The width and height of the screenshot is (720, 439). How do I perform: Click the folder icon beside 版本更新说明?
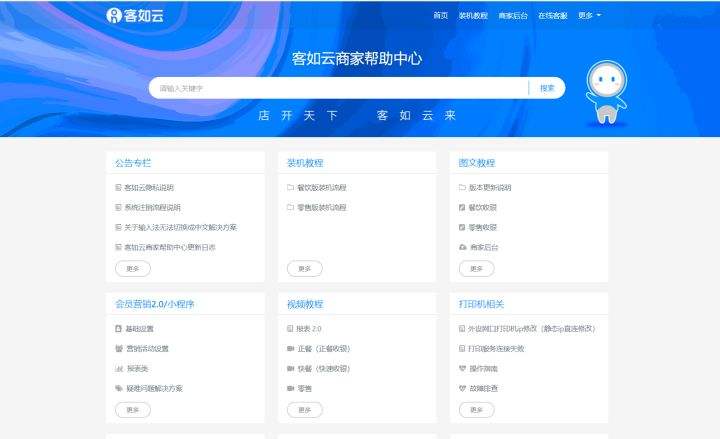coord(462,187)
